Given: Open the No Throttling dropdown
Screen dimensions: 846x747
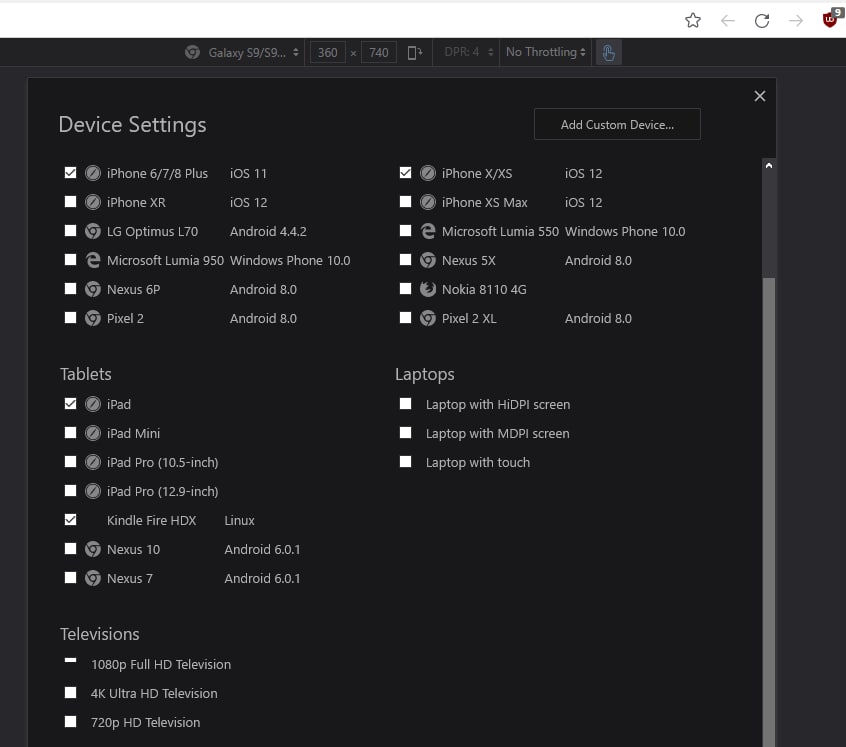Looking at the screenshot, I should coord(545,52).
